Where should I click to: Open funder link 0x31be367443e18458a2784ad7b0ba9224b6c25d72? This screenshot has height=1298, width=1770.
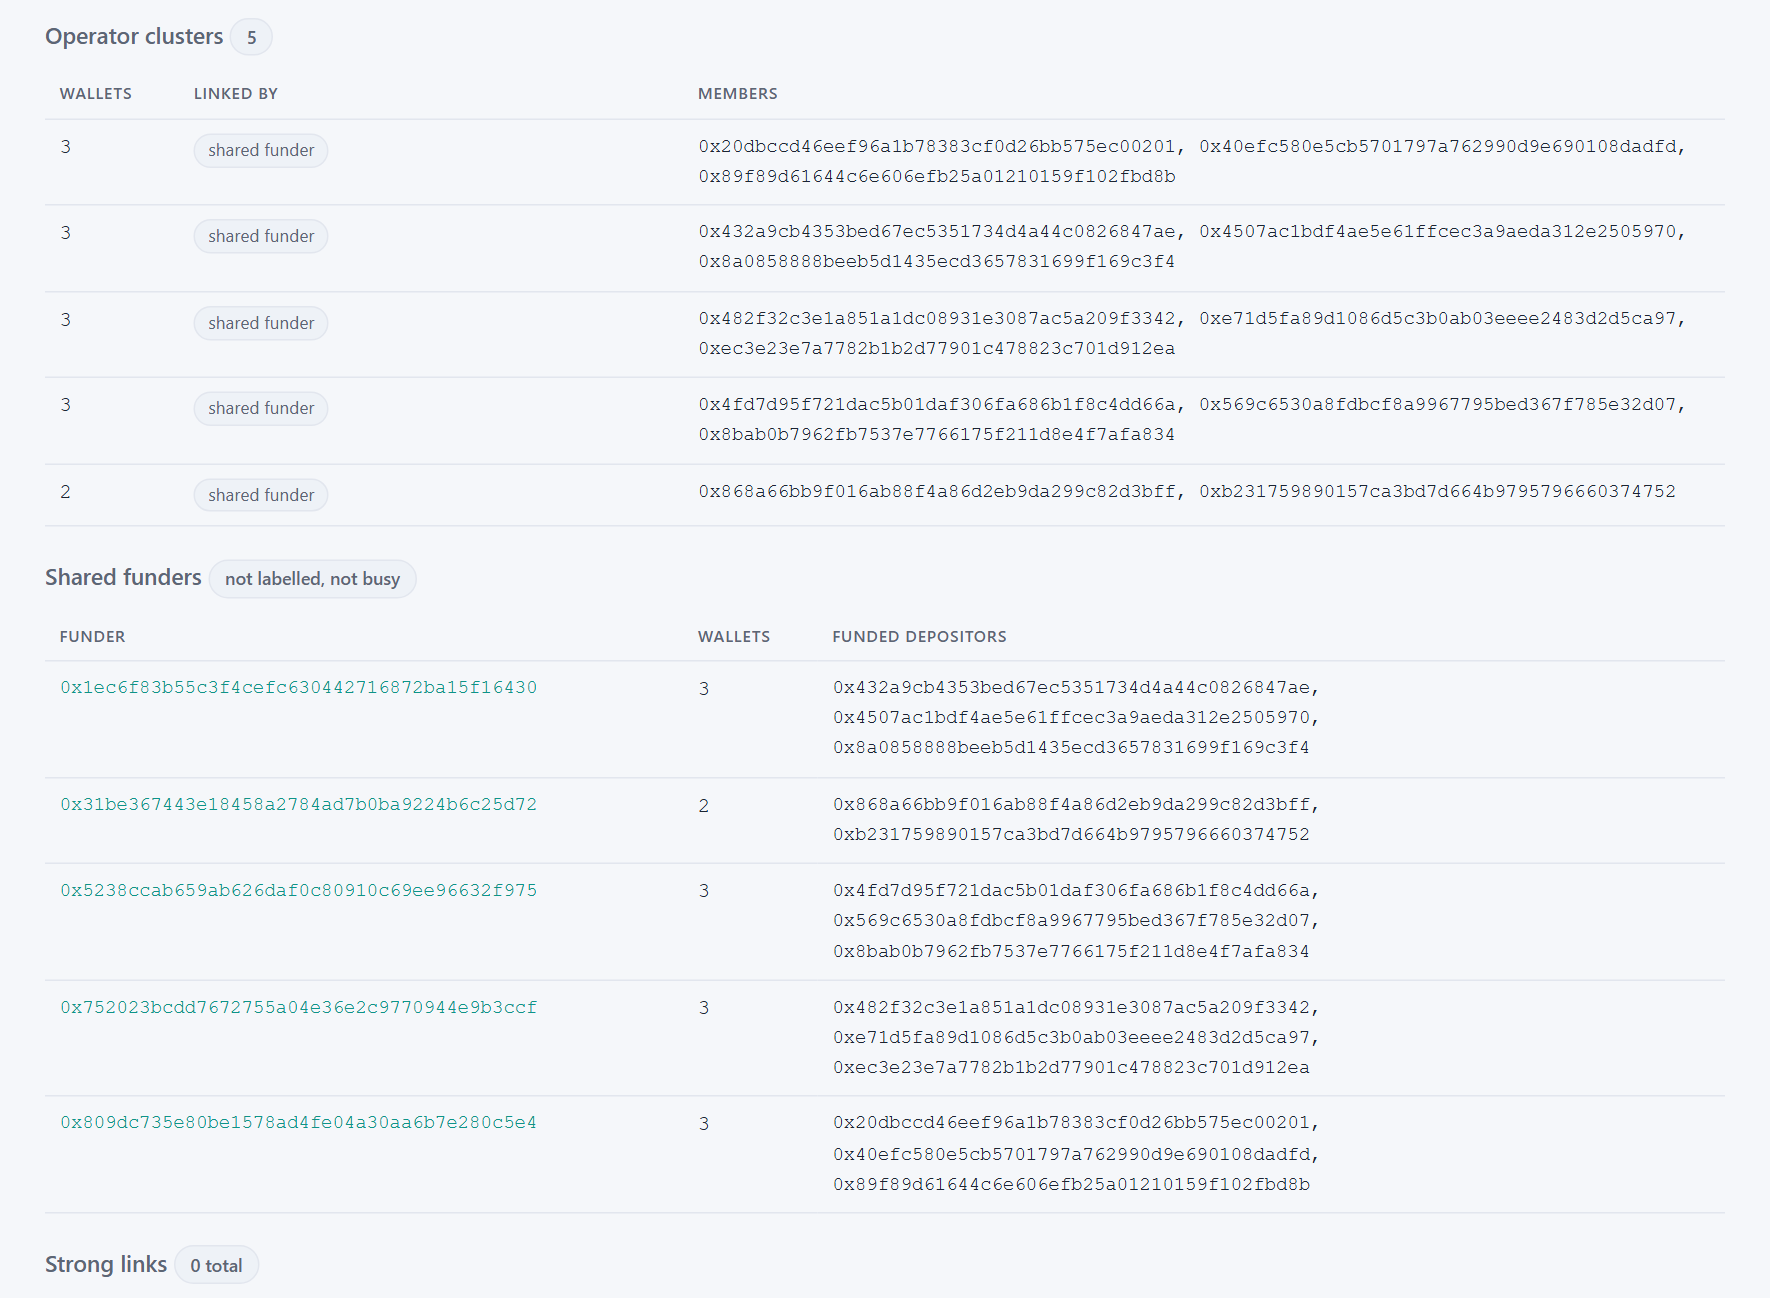[x=298, y=805]
